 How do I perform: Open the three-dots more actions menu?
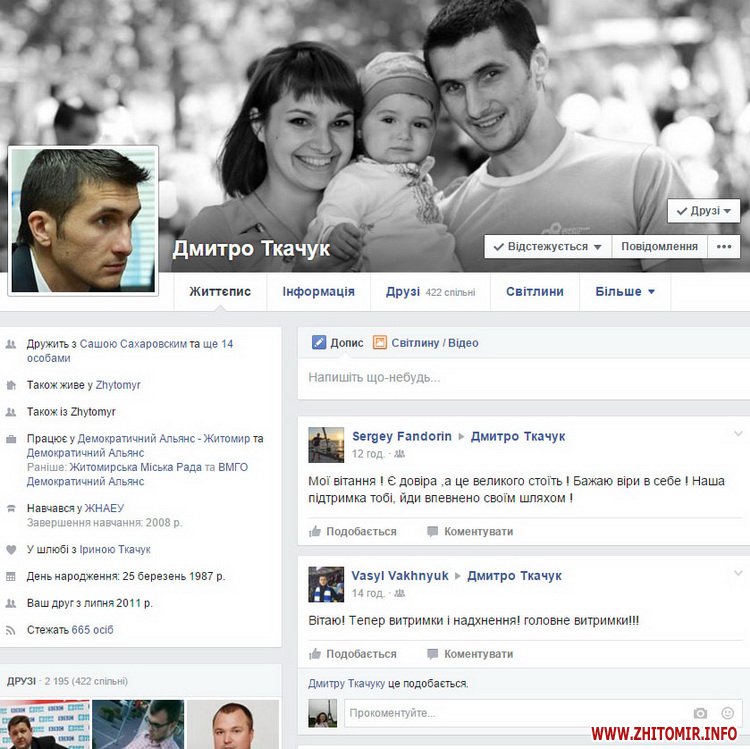[x=724, y=246]
